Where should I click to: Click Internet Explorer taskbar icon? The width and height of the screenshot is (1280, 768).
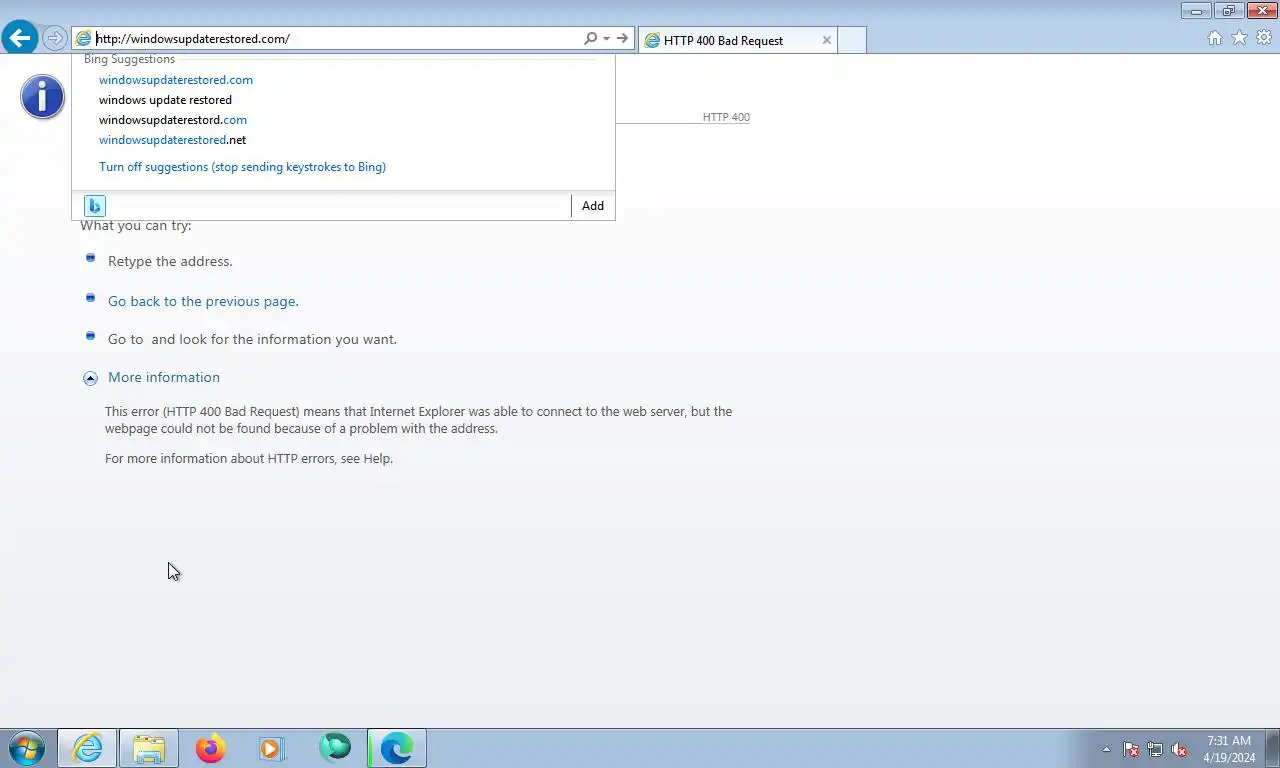tap(87, 748)
